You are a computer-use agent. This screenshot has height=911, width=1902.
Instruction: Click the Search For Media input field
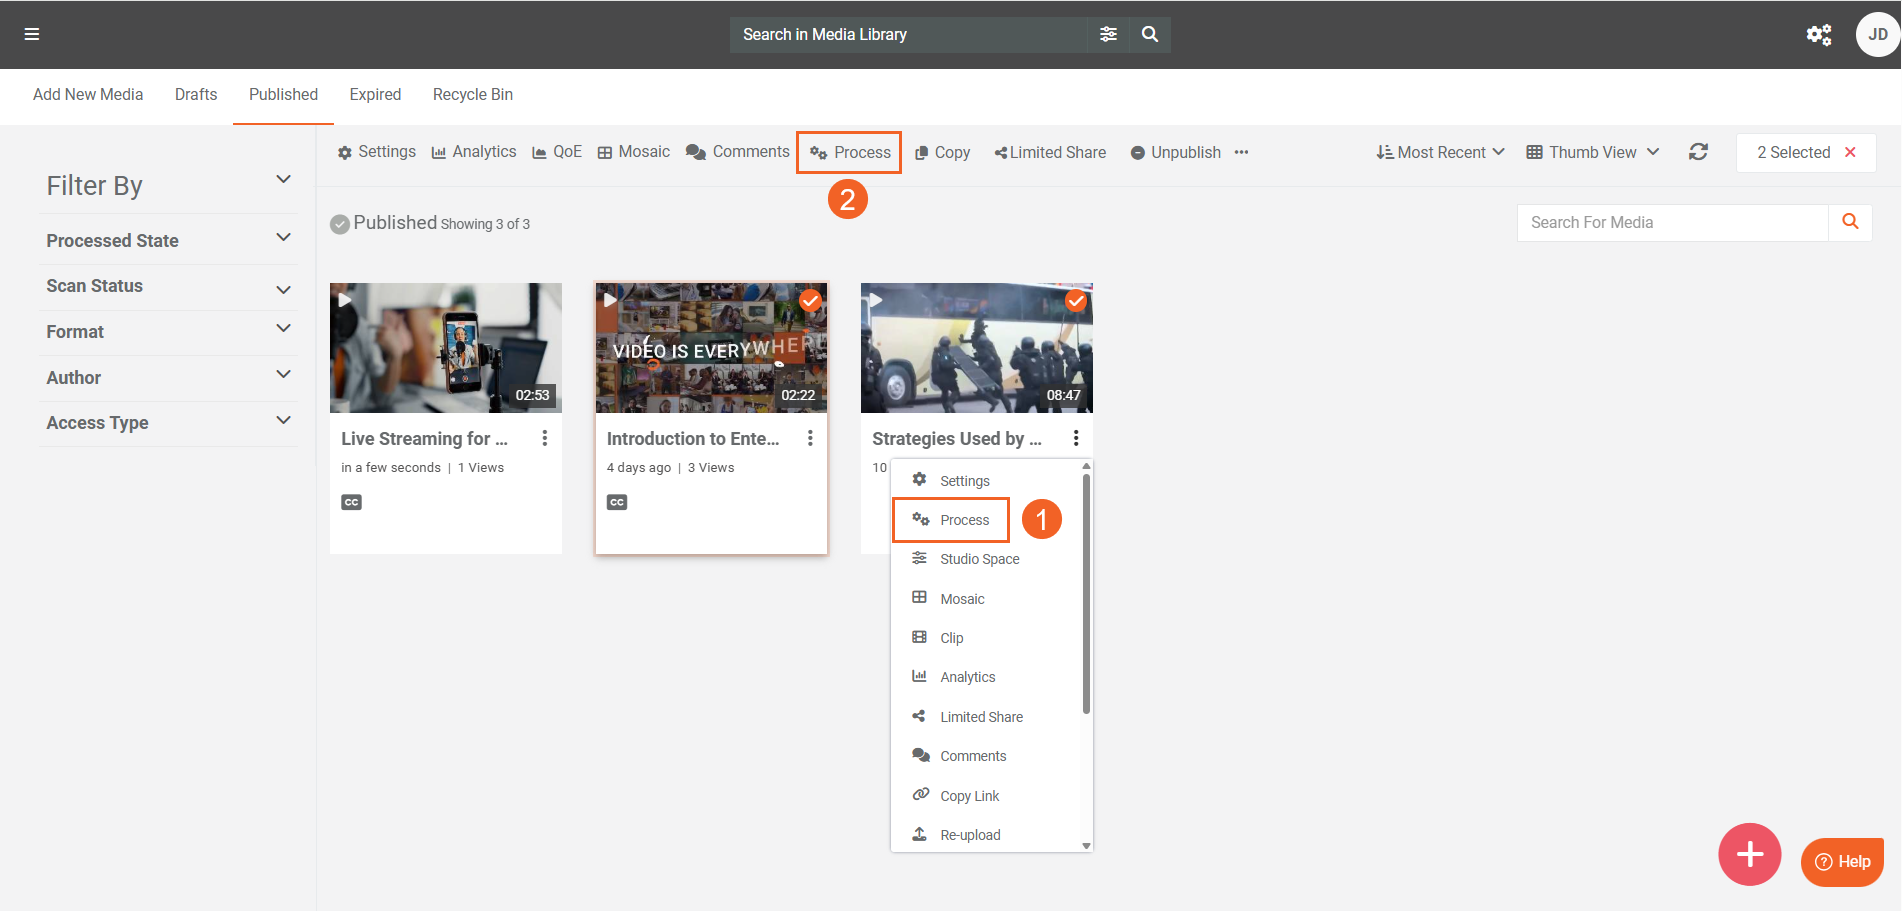click(x=1672, y=222)
